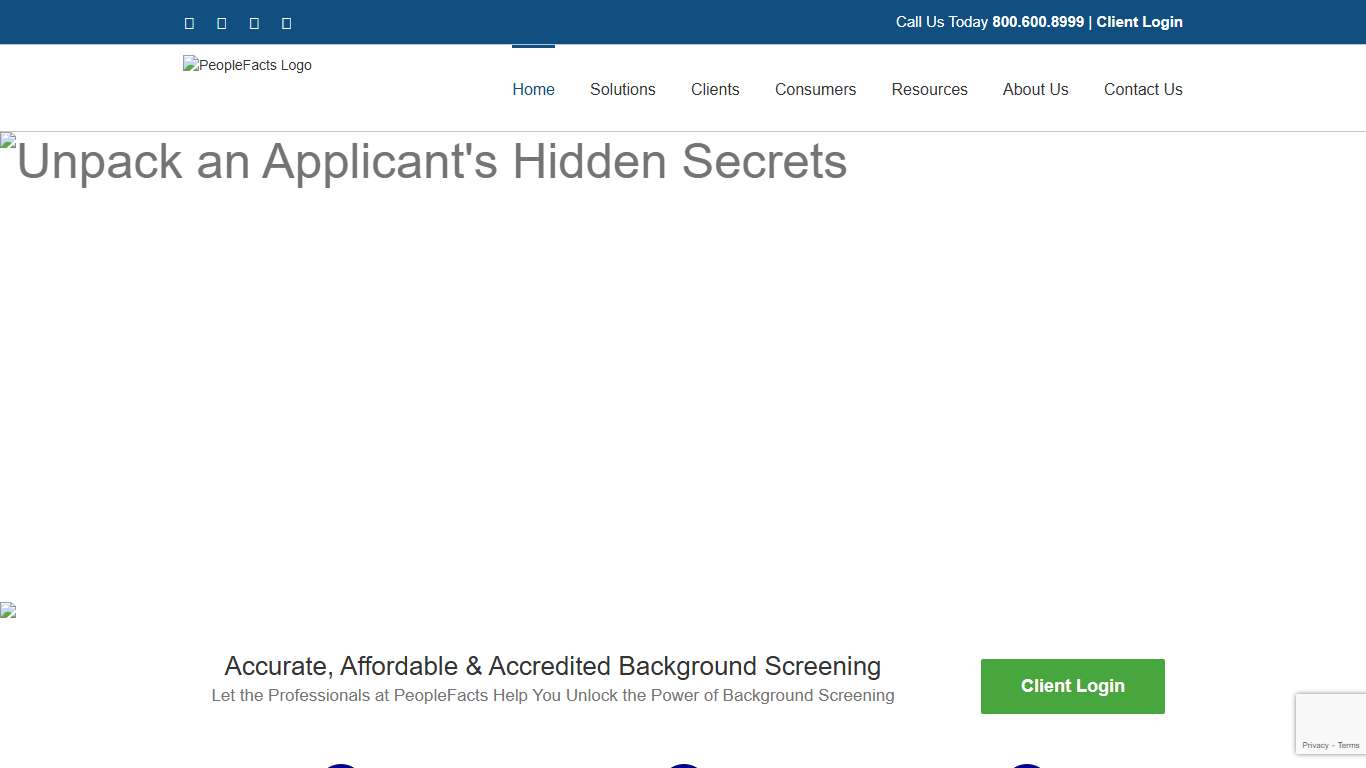Image resolution: width=1366 pixels, height=768 pixels.
Task: Click the middle blue circular feature icon
Action: click(684, 766)
